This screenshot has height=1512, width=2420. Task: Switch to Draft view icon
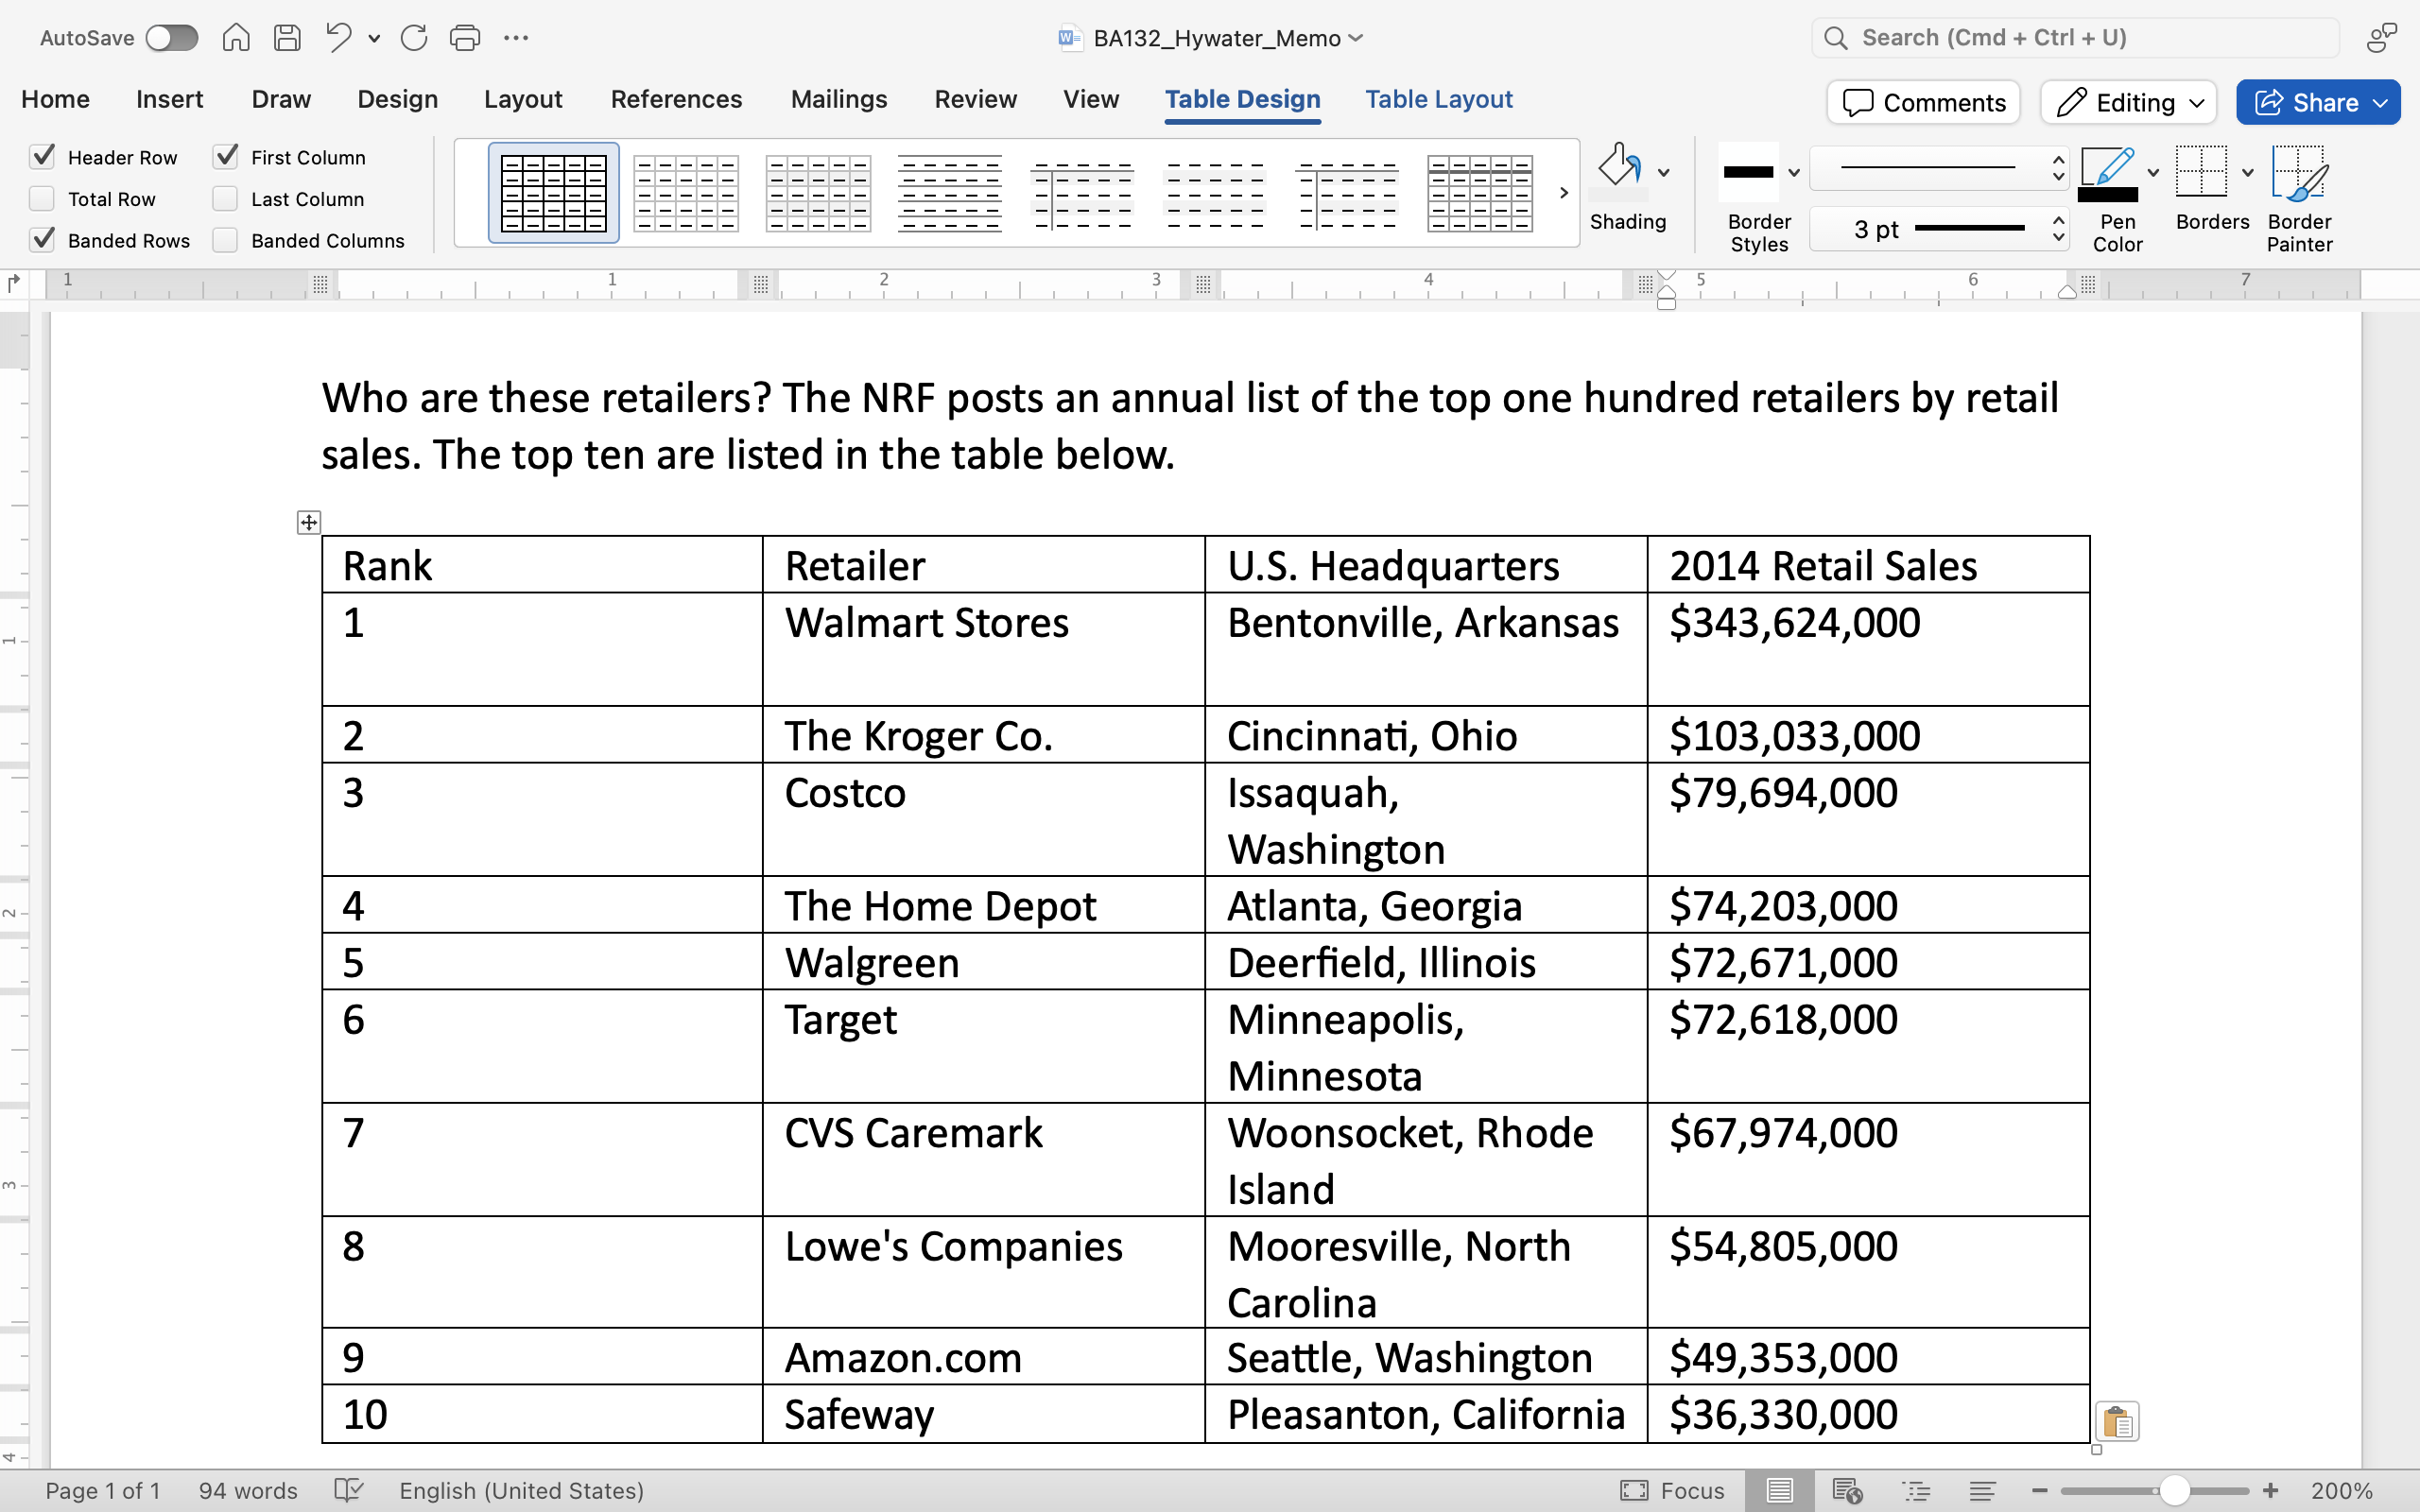point(1983,1491)
